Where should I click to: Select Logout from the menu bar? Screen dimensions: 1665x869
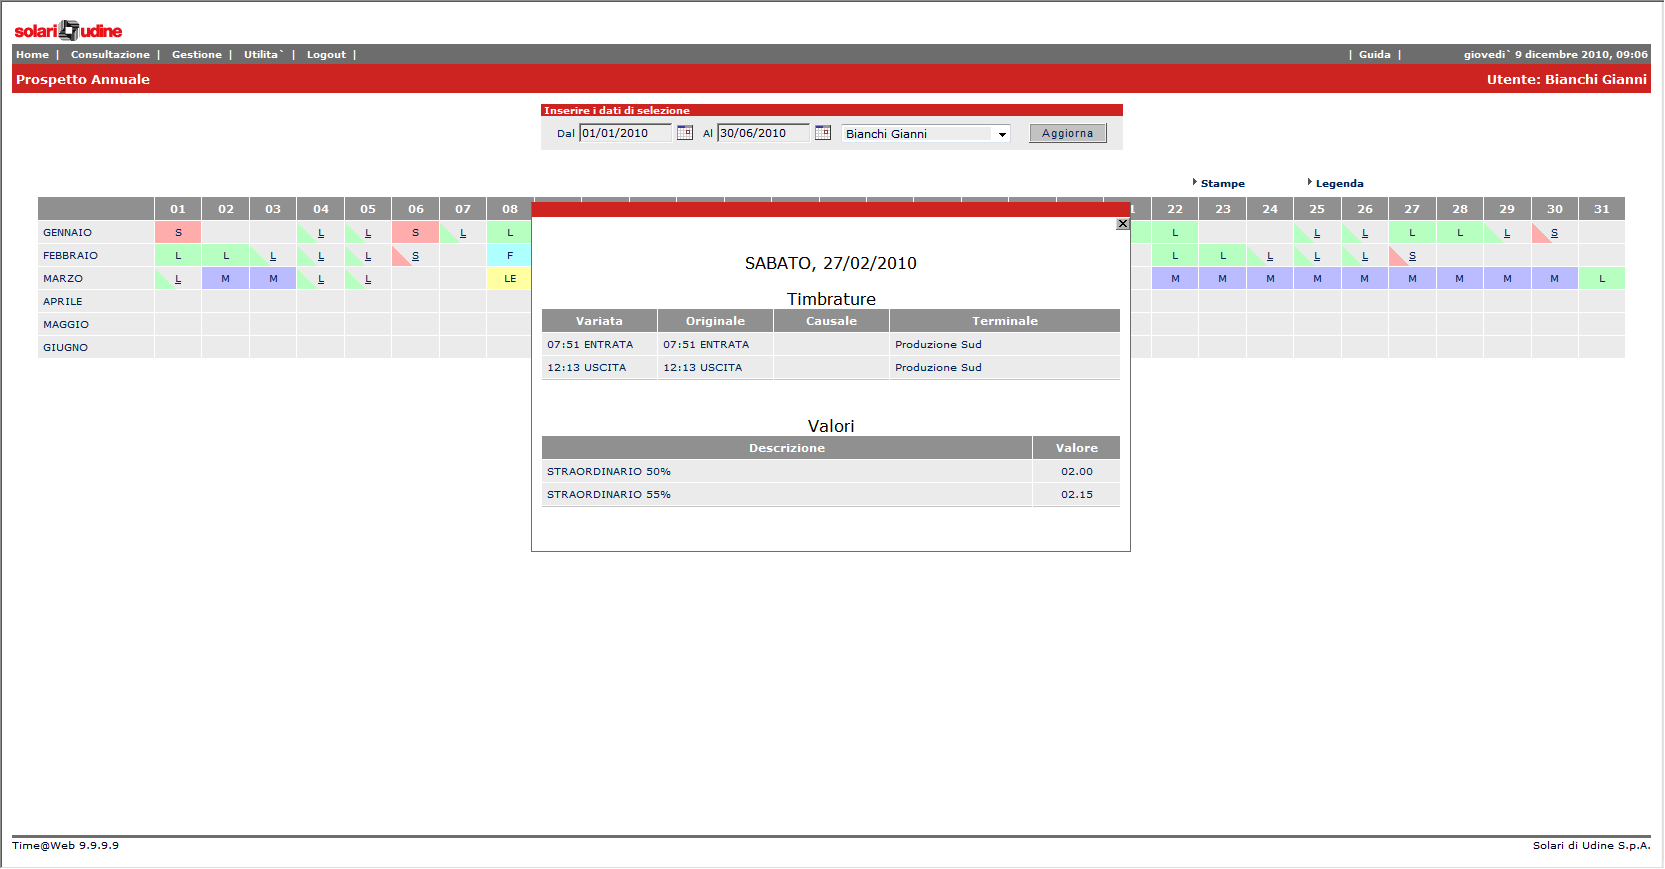coord(326,55)
